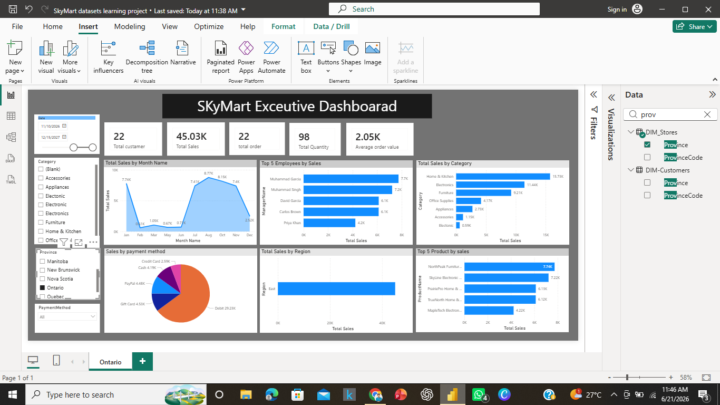The height and width of the screenshot is (405, 720).
Task: Click the filter icon on Category slicer
Action: (64, 242)
